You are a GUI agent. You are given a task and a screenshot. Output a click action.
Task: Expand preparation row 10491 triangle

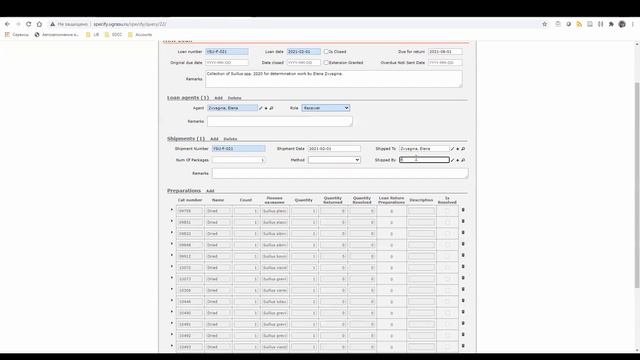click(x=172, y=323)
